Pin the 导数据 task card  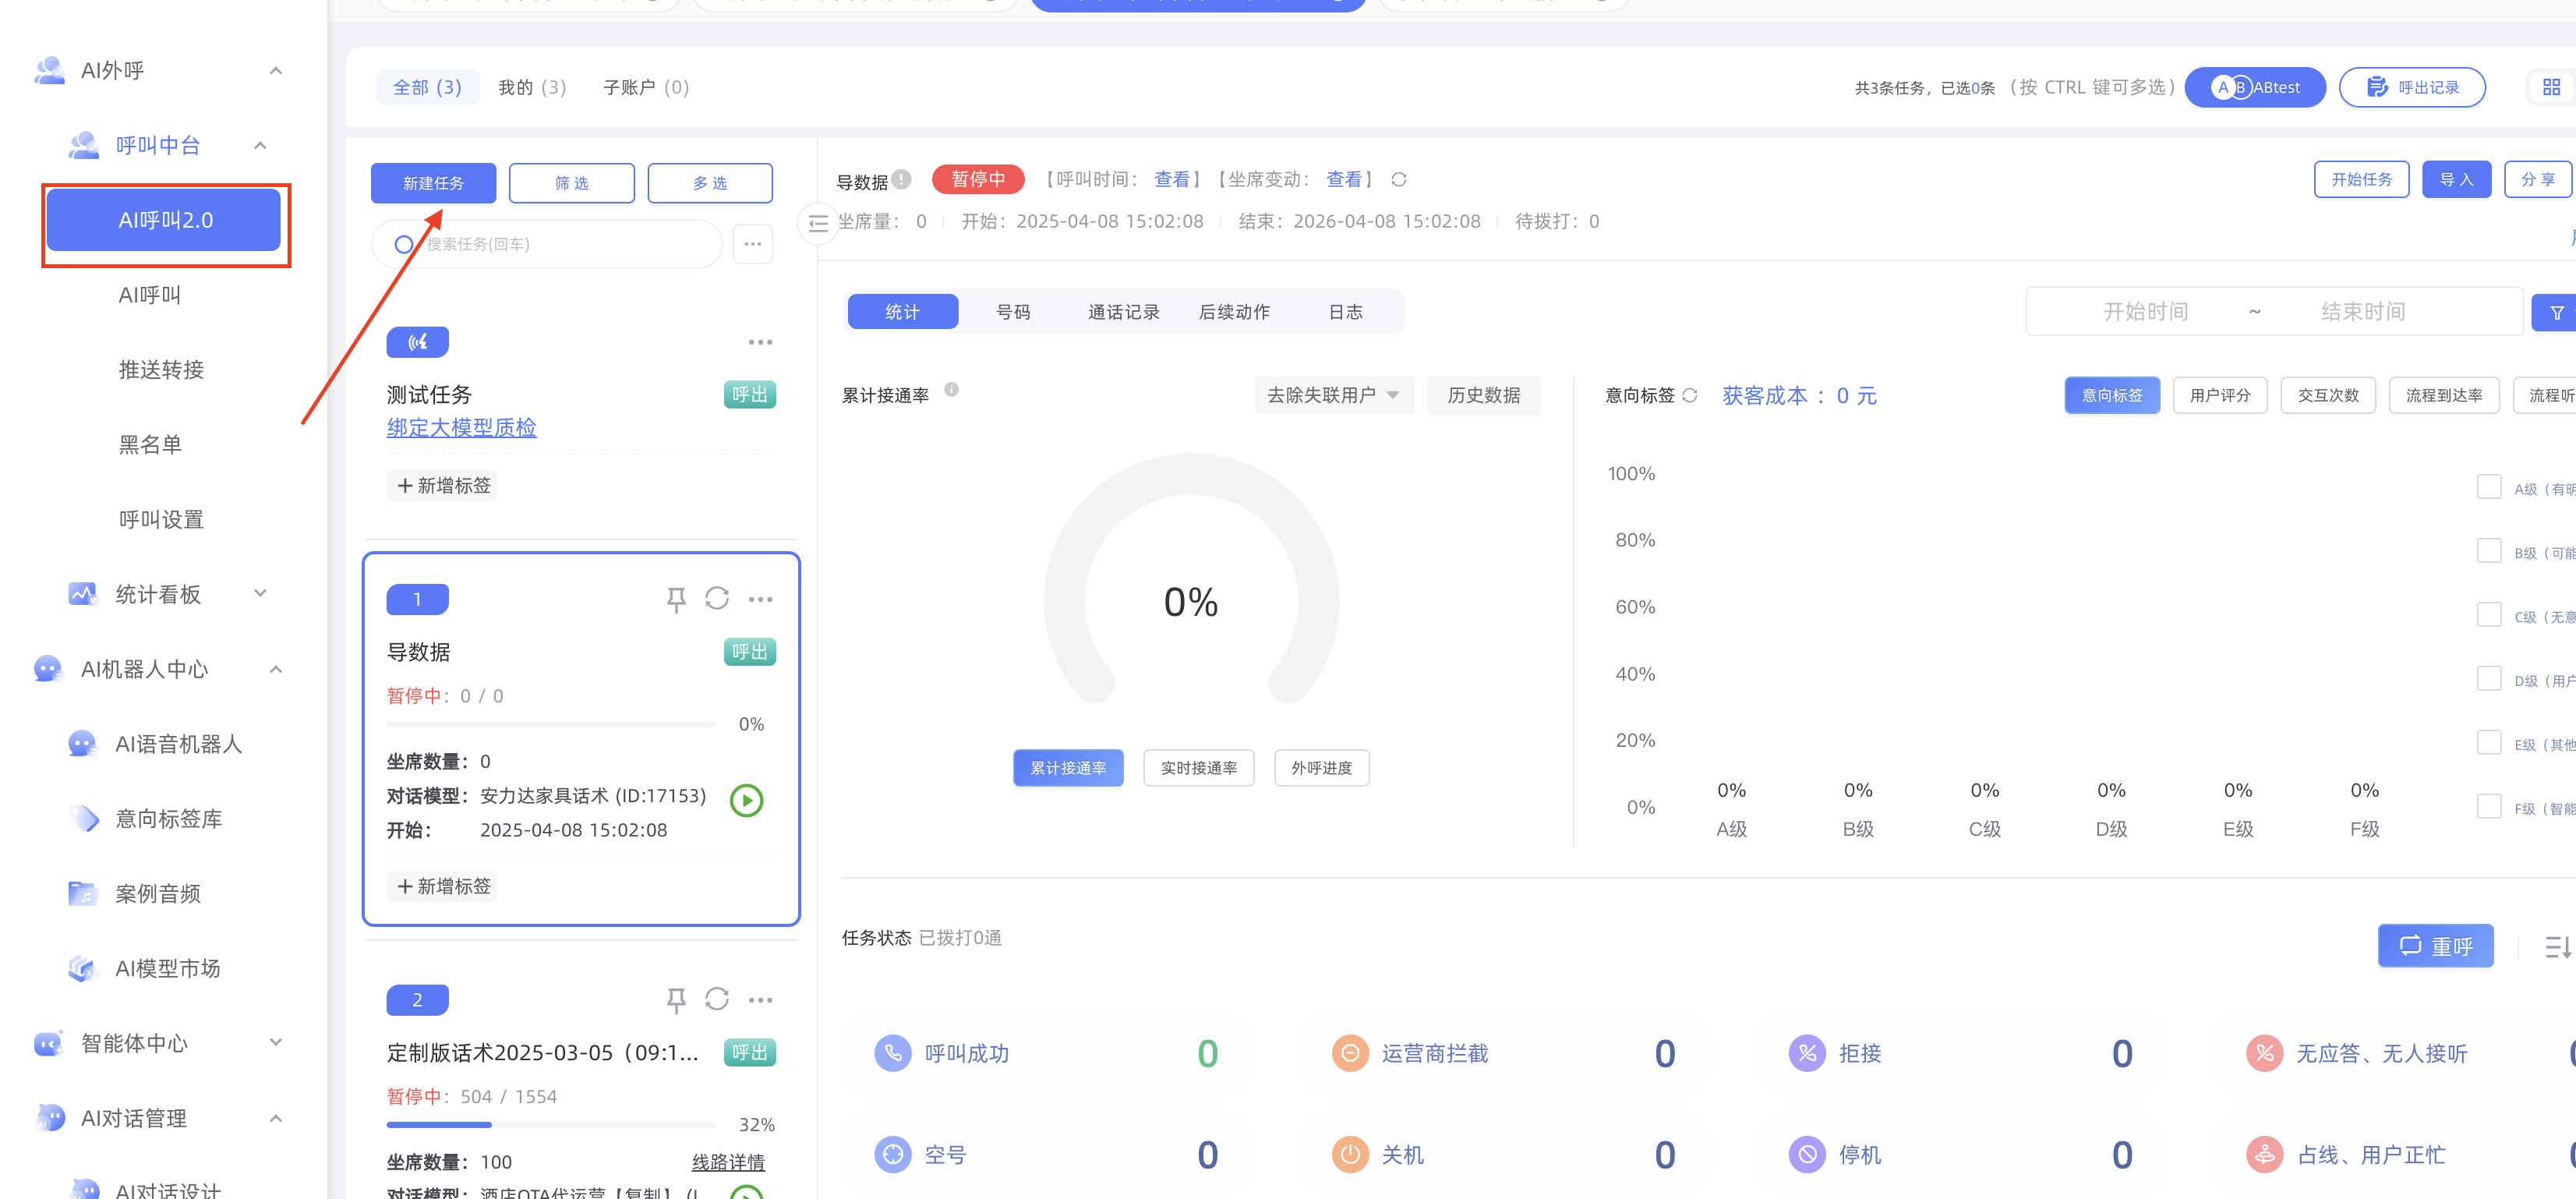676,599
